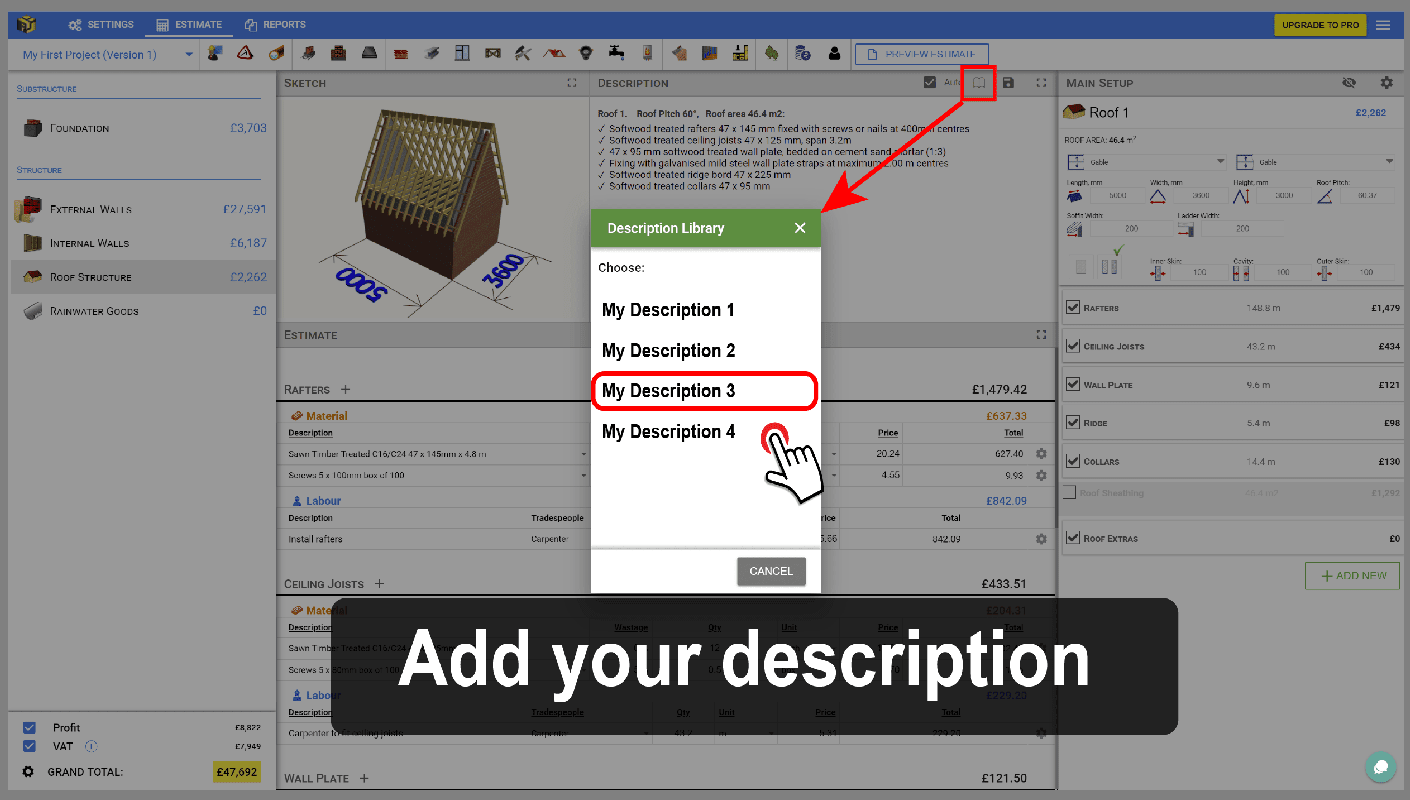Expand the Estimate panel to fullscreen
The width and height of the screenshot is (1410, 800).
pos(1041,335)
